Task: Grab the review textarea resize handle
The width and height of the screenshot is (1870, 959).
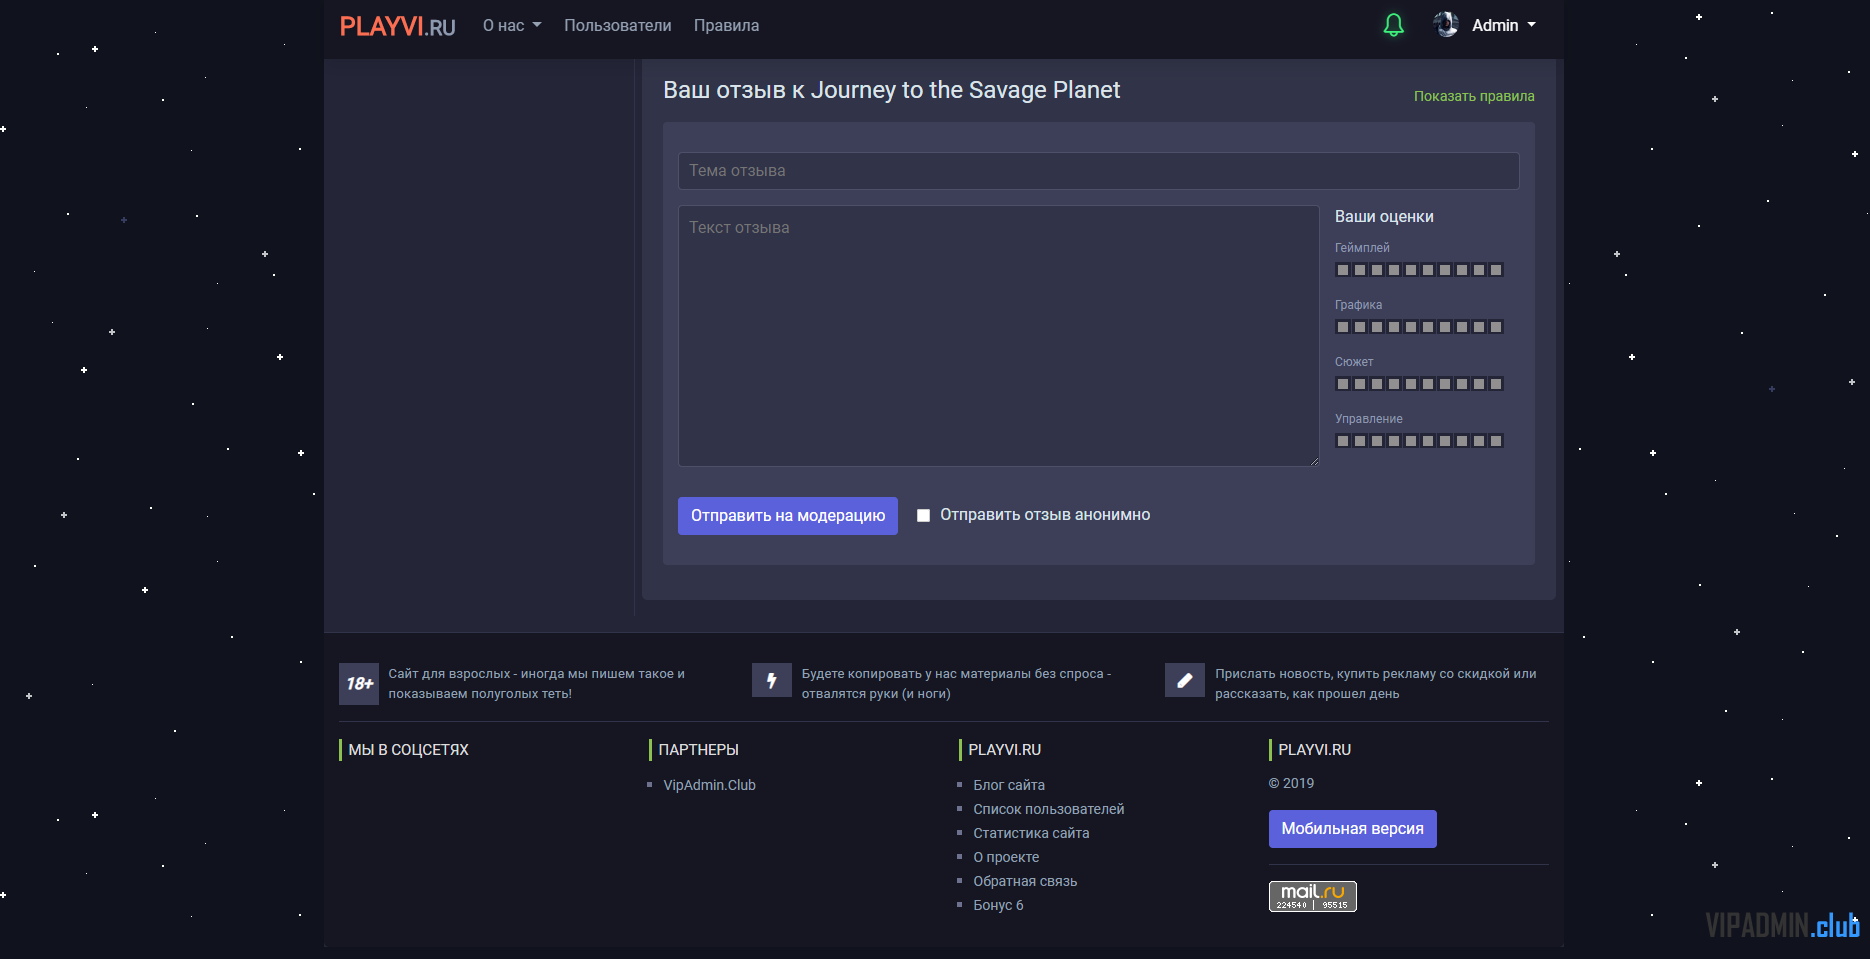Action: click(x=1314, y=461)
